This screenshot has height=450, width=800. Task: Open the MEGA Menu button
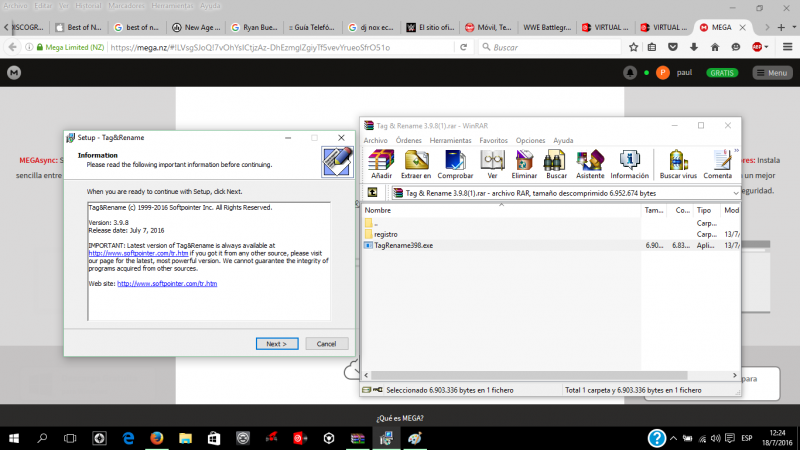tap(772, 73)
